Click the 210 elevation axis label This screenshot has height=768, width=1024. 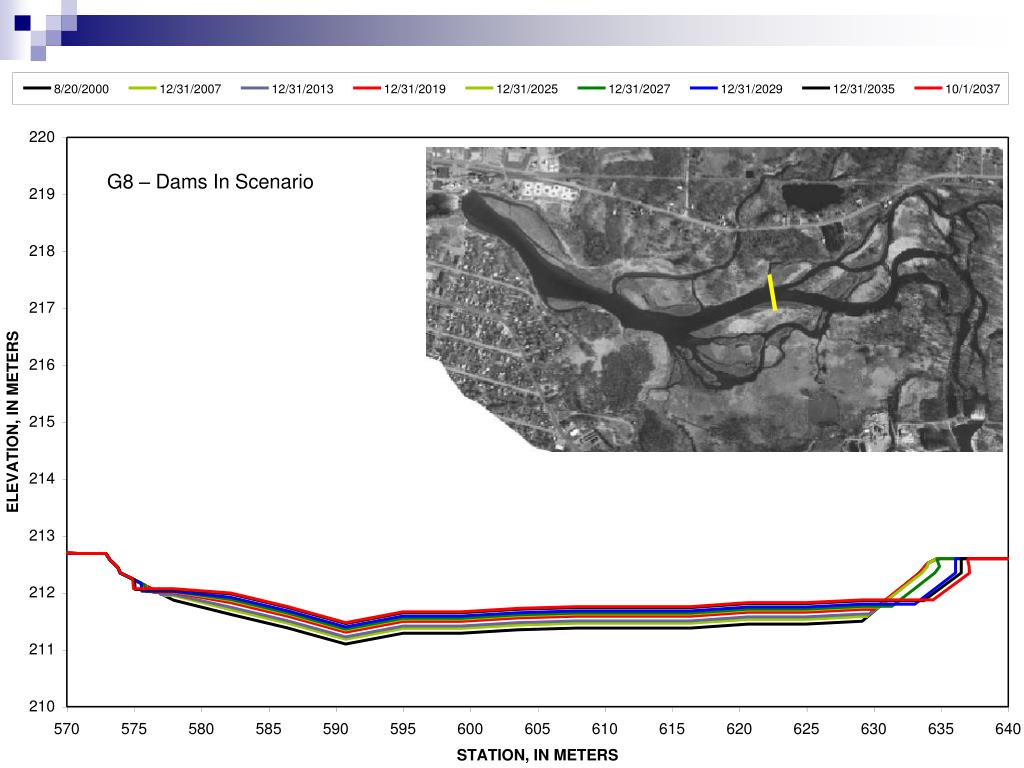point(42,707)
